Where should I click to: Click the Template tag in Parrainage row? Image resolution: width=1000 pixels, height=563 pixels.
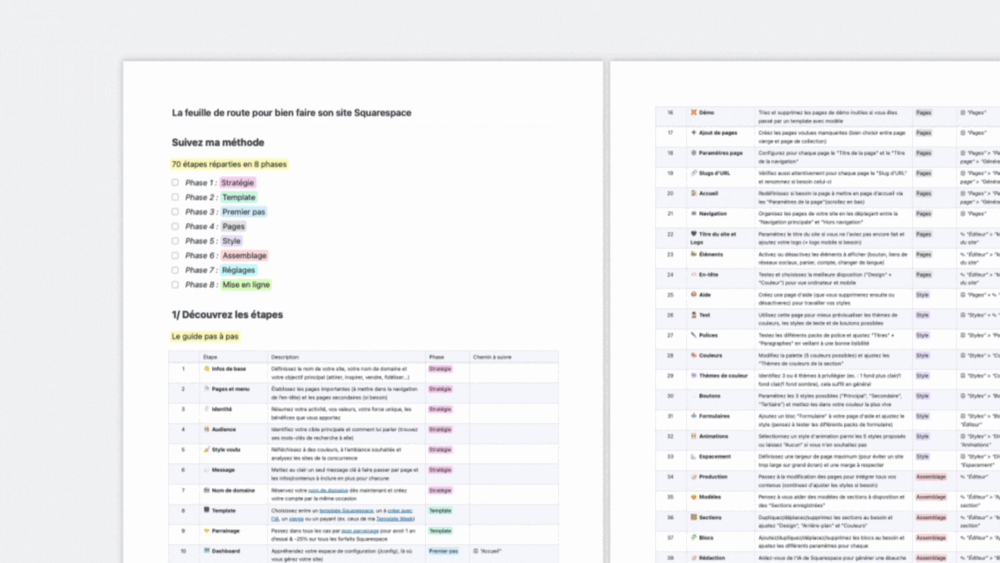[x=440, y=530]
